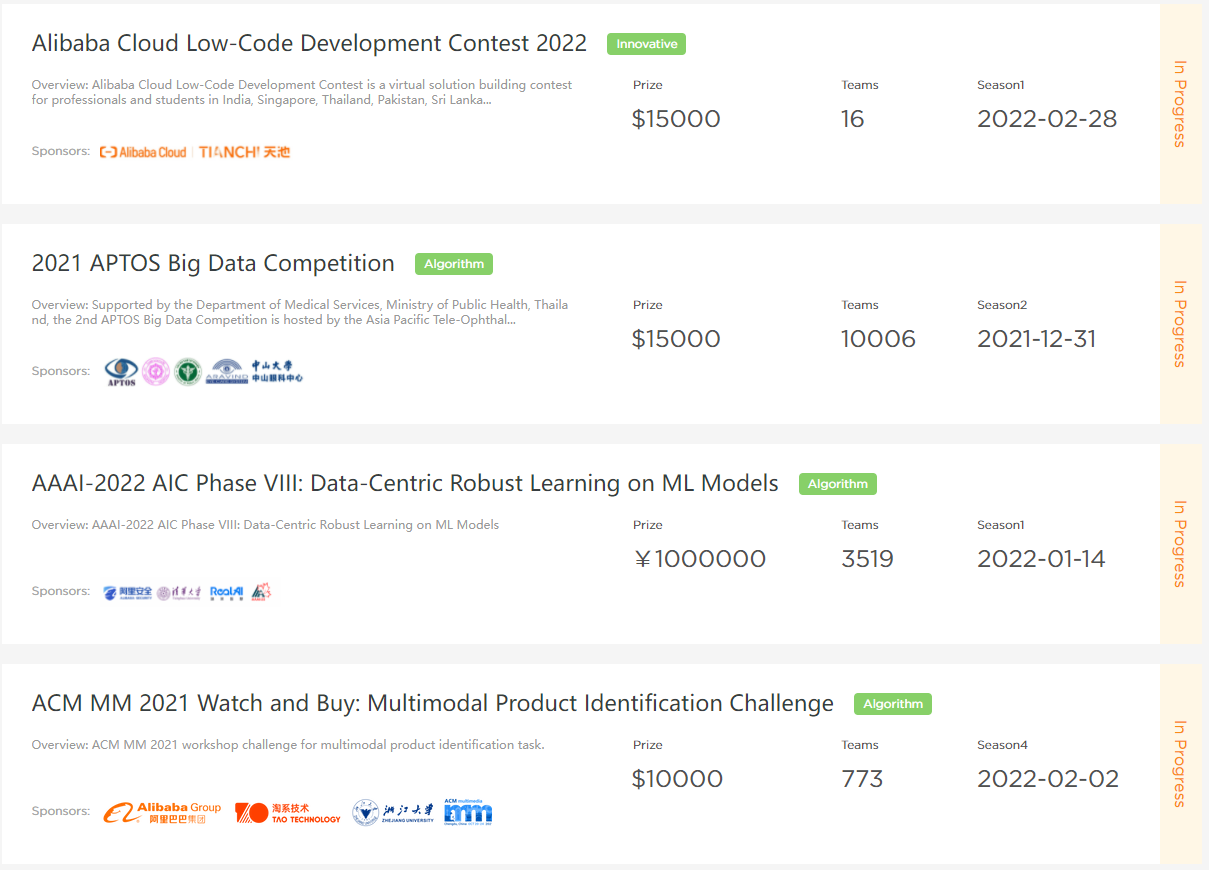Click the Alibaba Cloud sponsor logo
The image size is (1209, 870).
(x=143, y=152)
